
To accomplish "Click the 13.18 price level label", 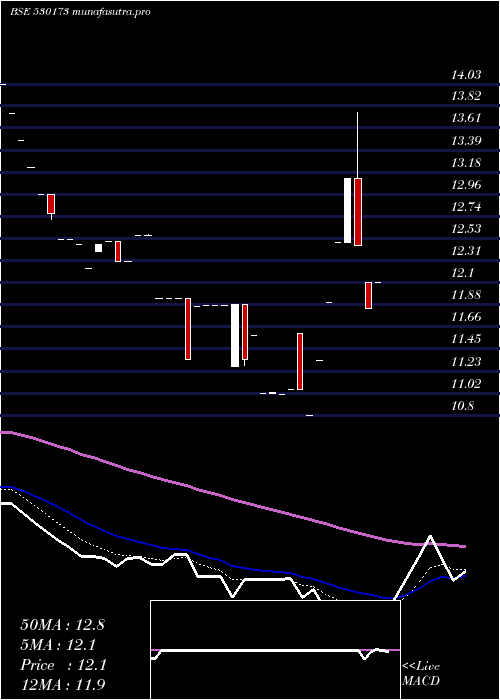I will [x=466, y=163].
